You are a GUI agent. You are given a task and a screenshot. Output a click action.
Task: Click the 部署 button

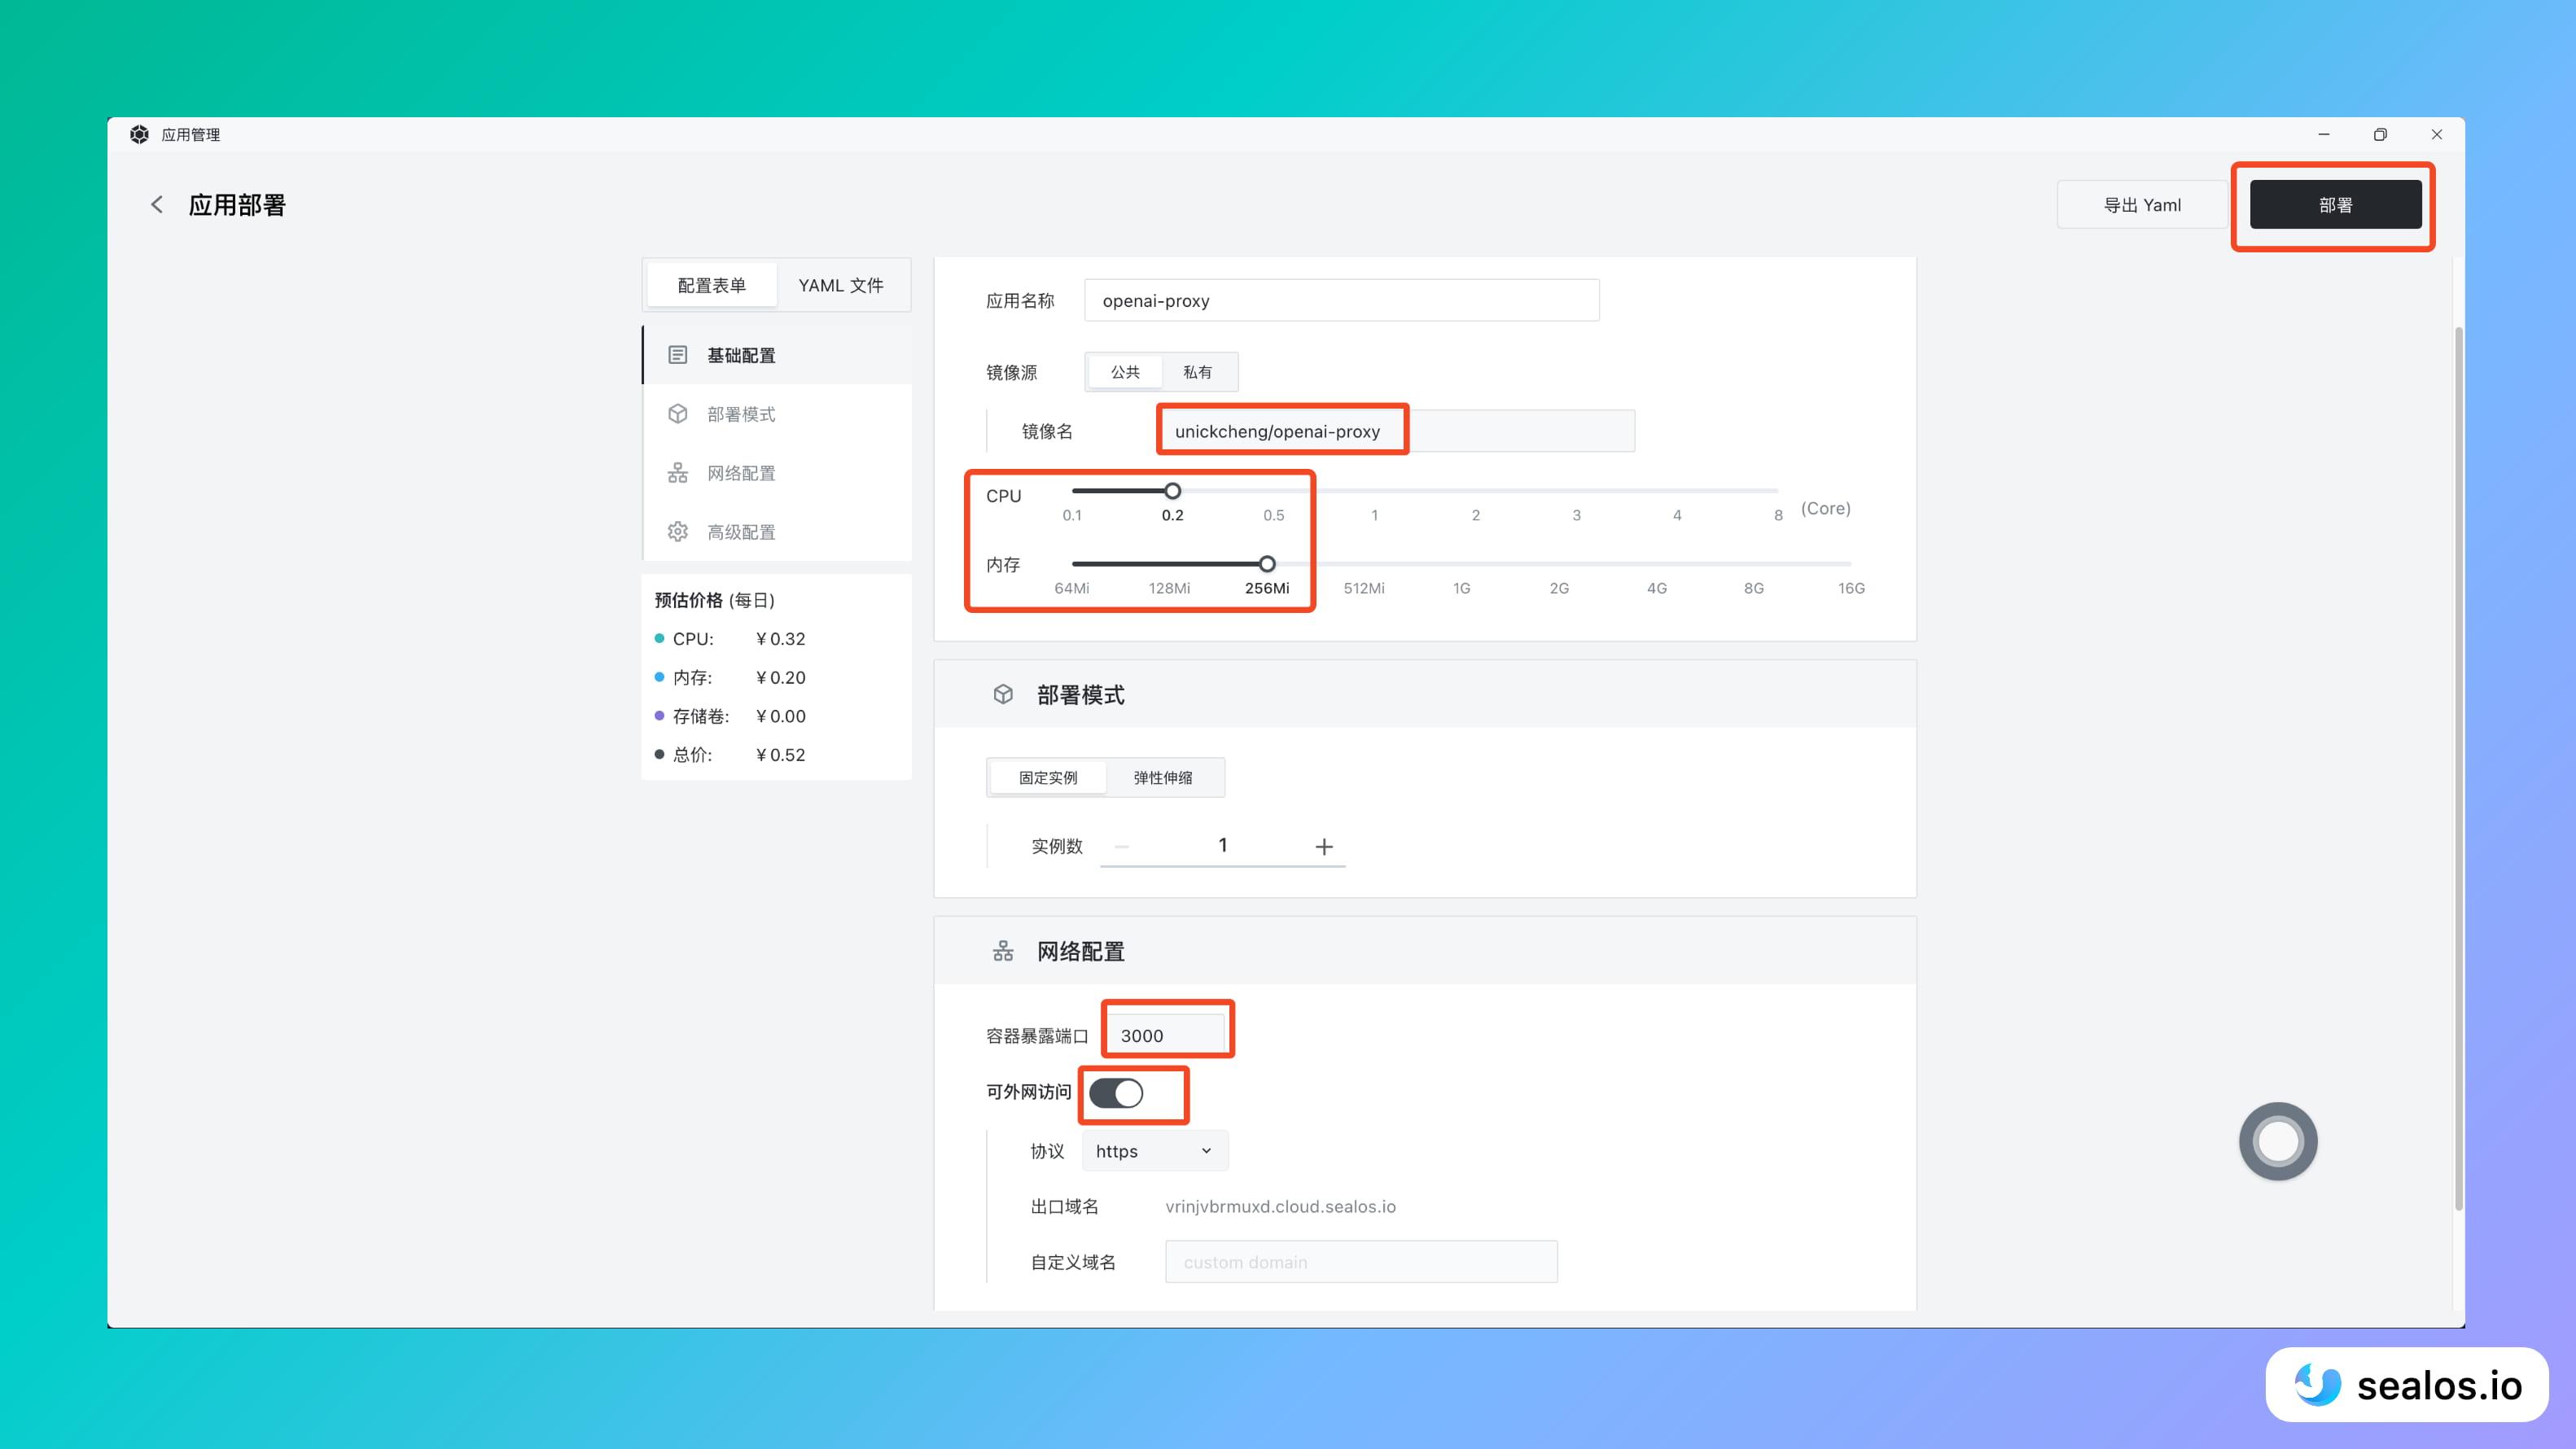(2335, 204)
